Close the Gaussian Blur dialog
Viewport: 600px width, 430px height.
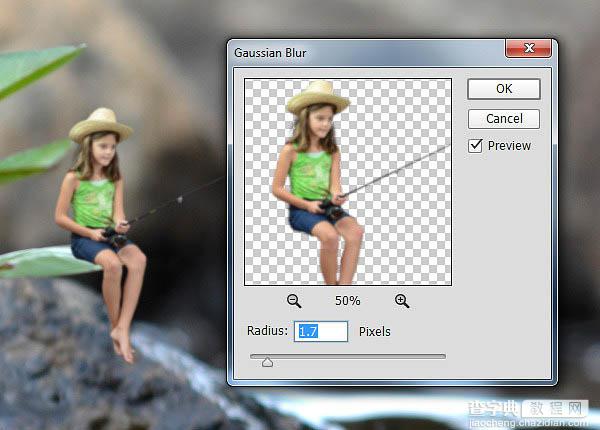pyautogui.click(x=528, y=48)
